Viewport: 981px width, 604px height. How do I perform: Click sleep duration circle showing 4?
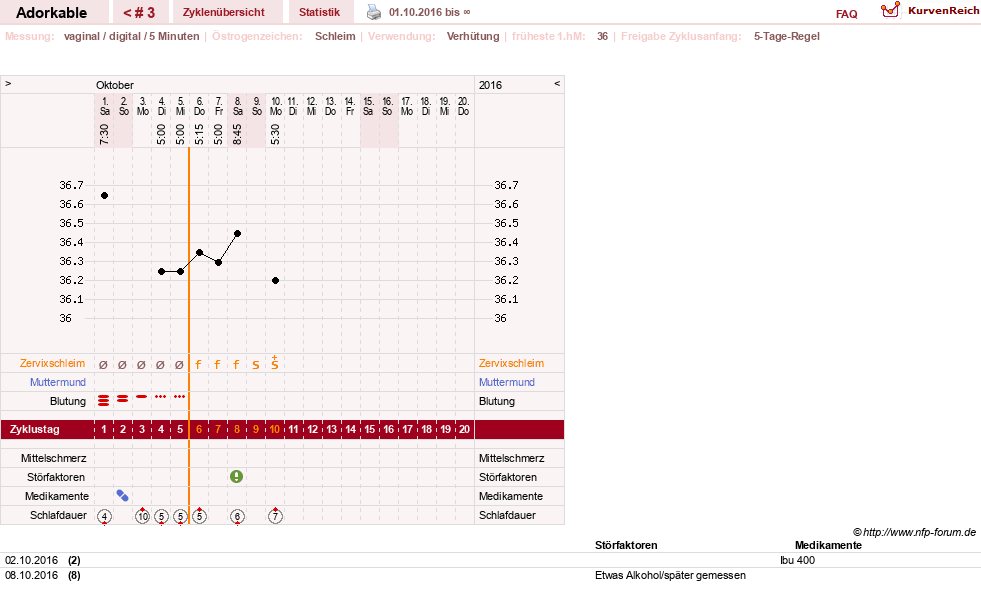[104, 516]
